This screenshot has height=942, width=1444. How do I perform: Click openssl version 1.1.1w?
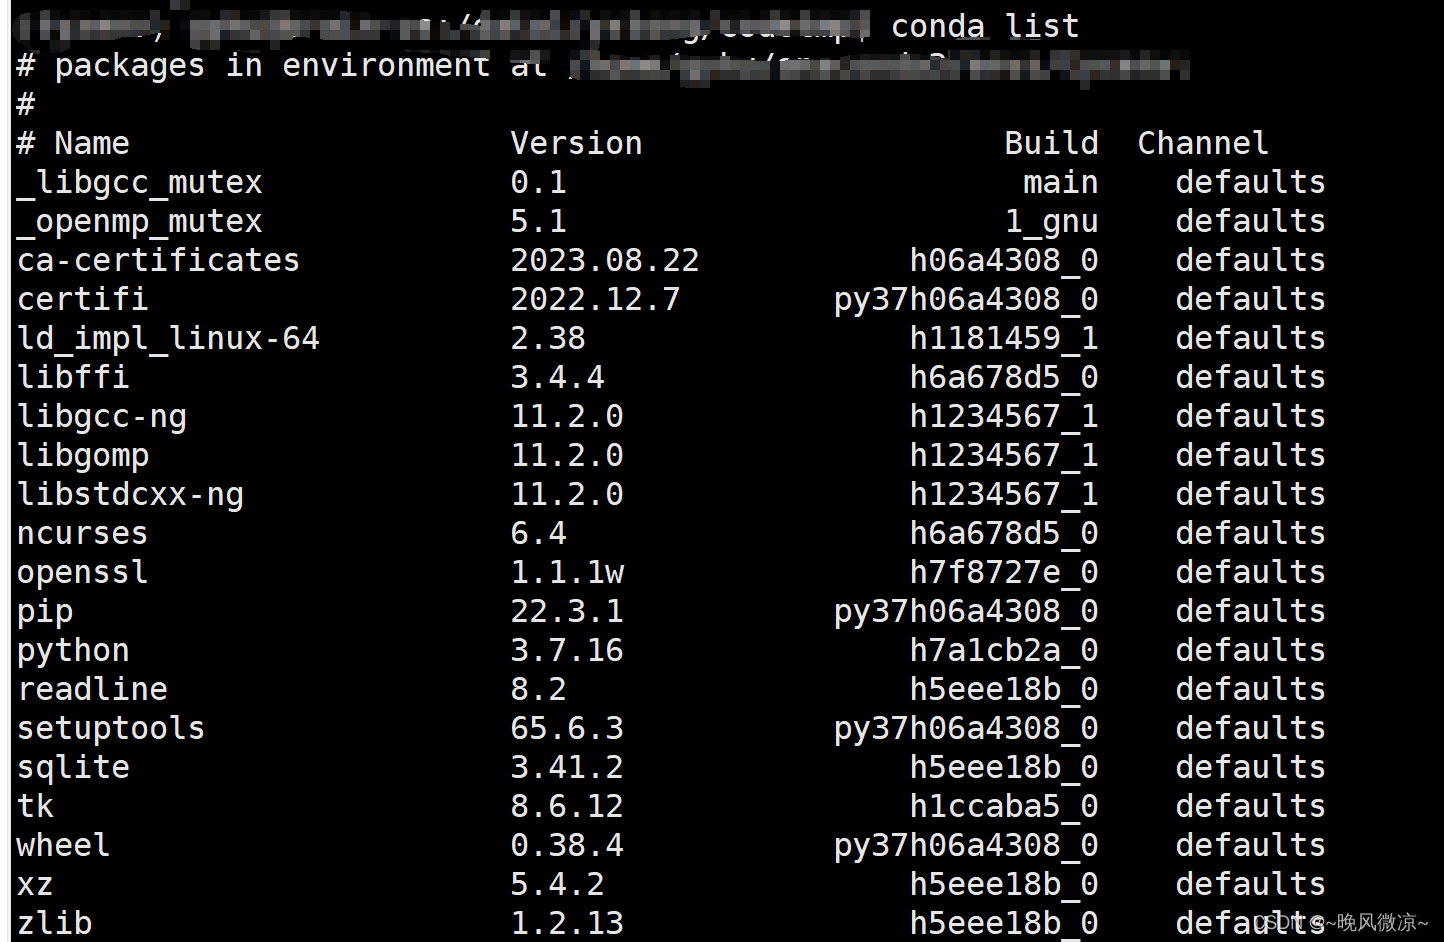[x=567, y=572]
